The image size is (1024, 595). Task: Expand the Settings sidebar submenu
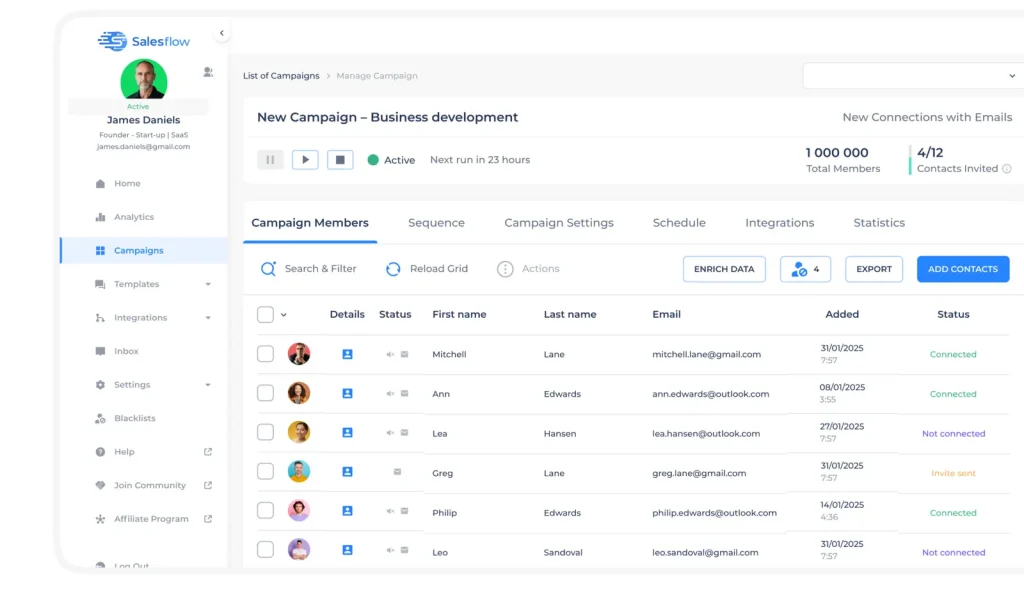click(208, 385)
